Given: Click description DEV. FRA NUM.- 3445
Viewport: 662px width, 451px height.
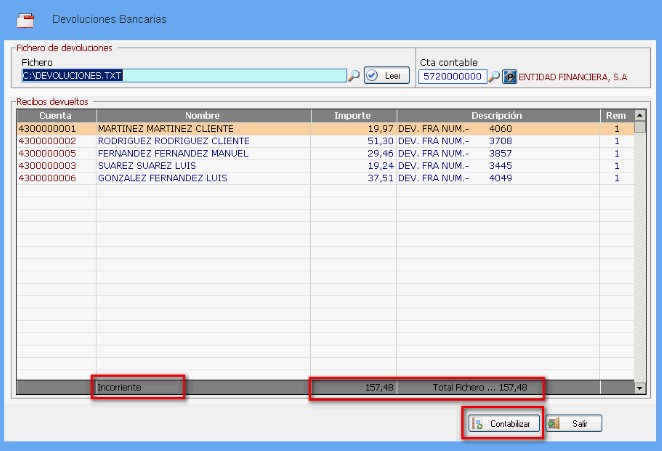Looking at the screenshot, I should pyautogui.click(x=455, y=166).
